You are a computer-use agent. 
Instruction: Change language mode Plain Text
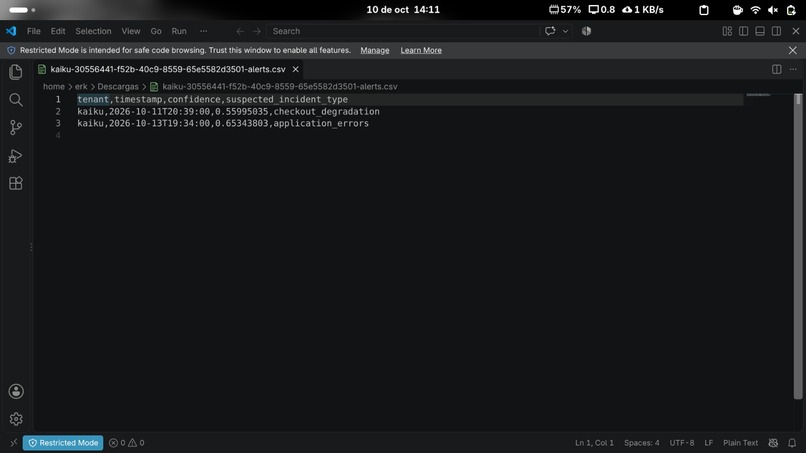click(740, 443)
